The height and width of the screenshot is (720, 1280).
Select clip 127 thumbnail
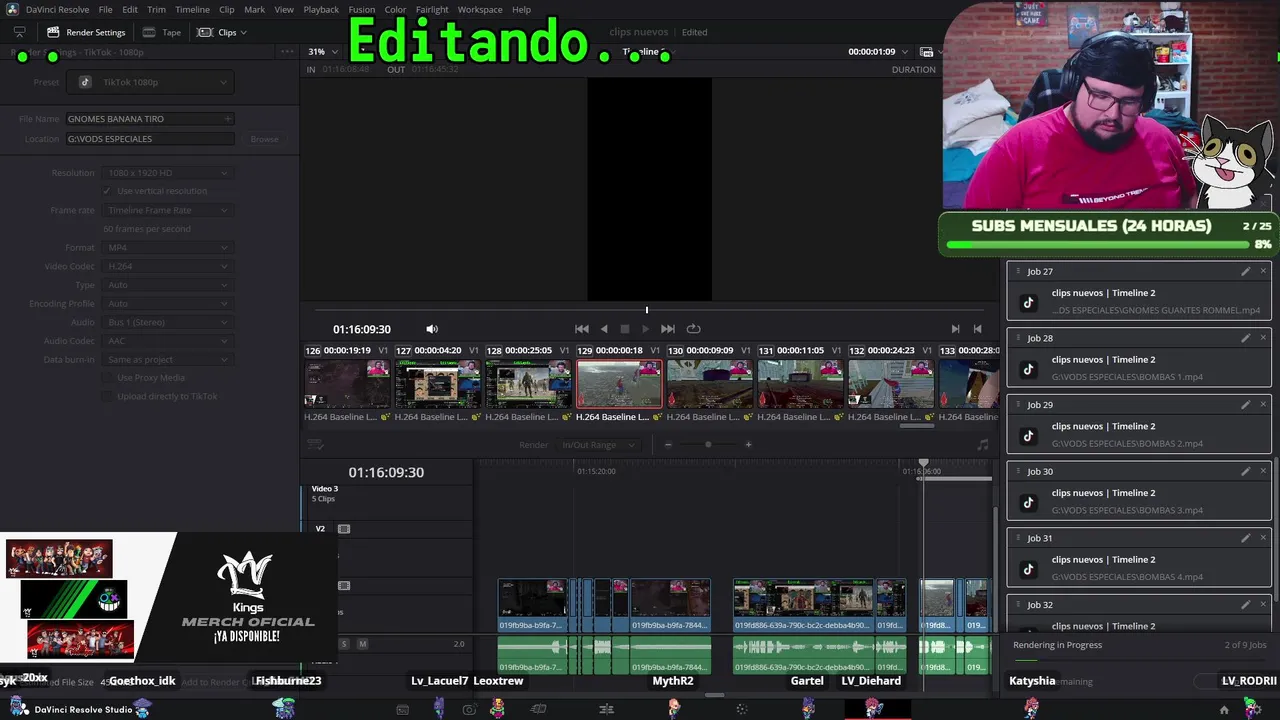pyautogui.click(x=438, y=384)
